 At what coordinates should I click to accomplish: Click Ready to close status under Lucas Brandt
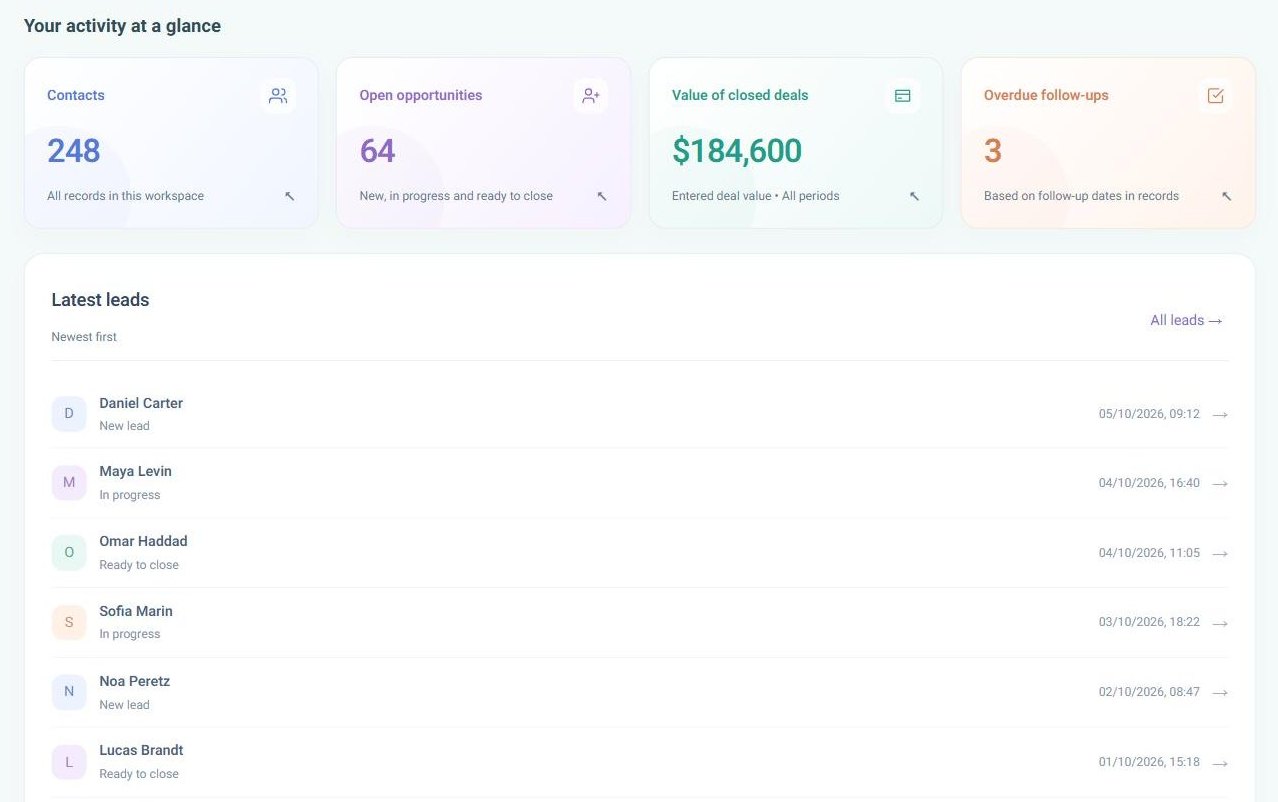(x=139, y=774)
